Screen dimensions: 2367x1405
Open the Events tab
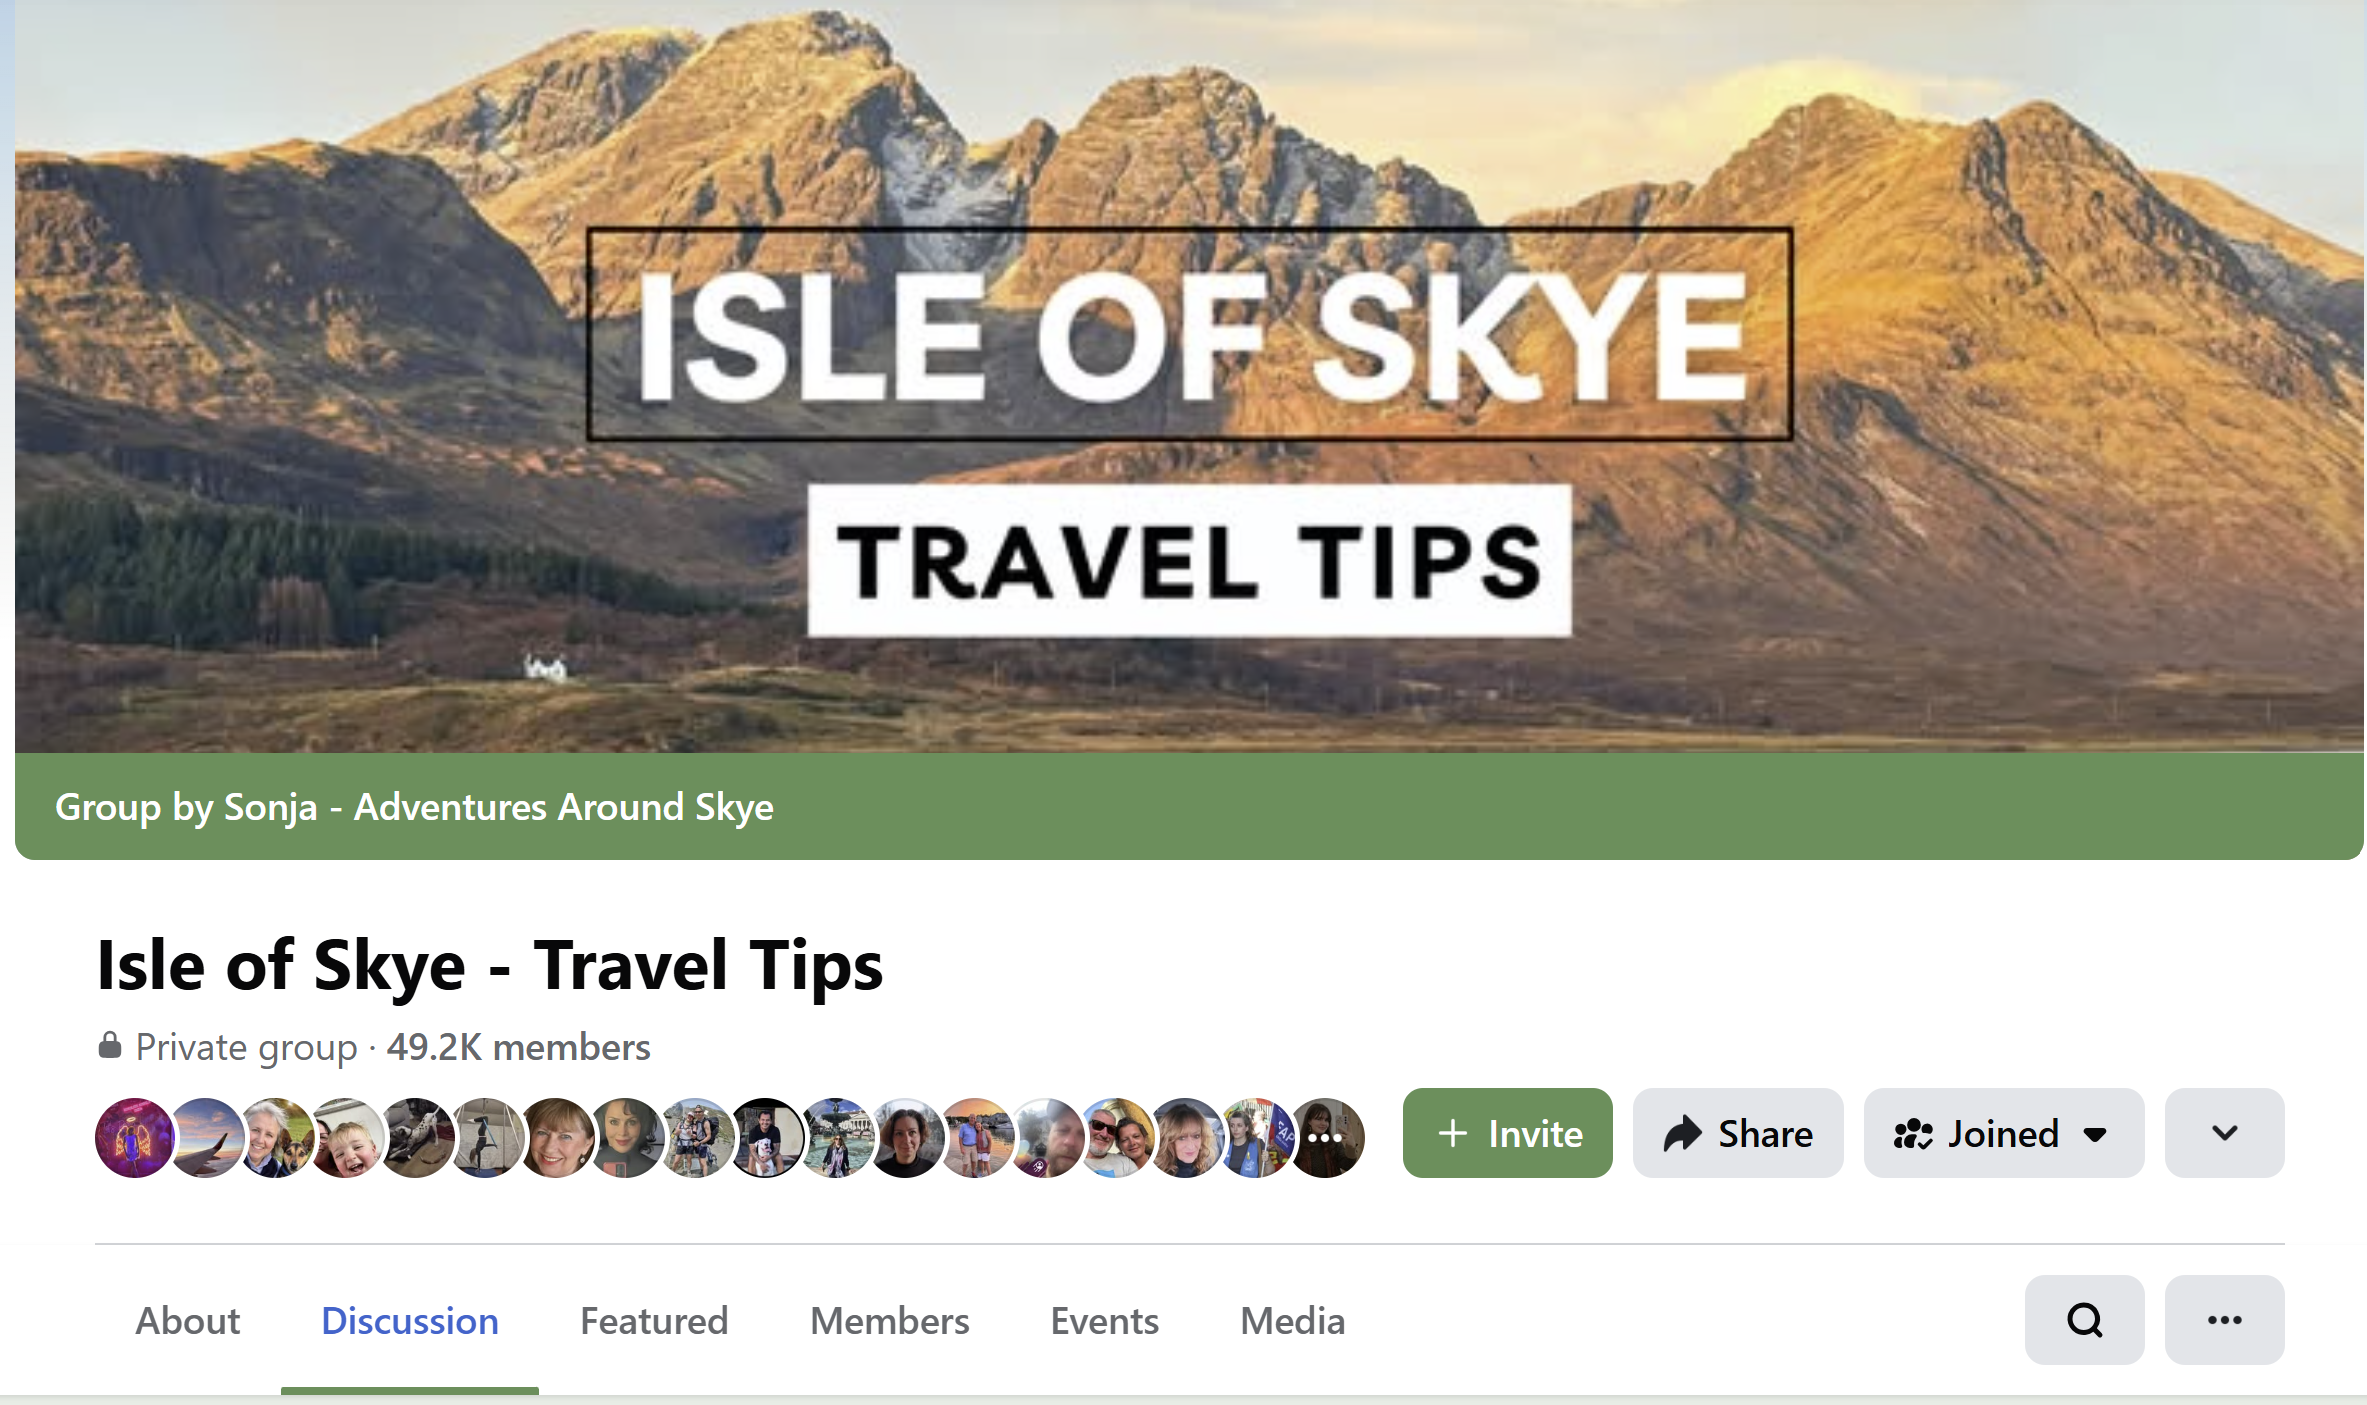[x=1104, y=1320]
